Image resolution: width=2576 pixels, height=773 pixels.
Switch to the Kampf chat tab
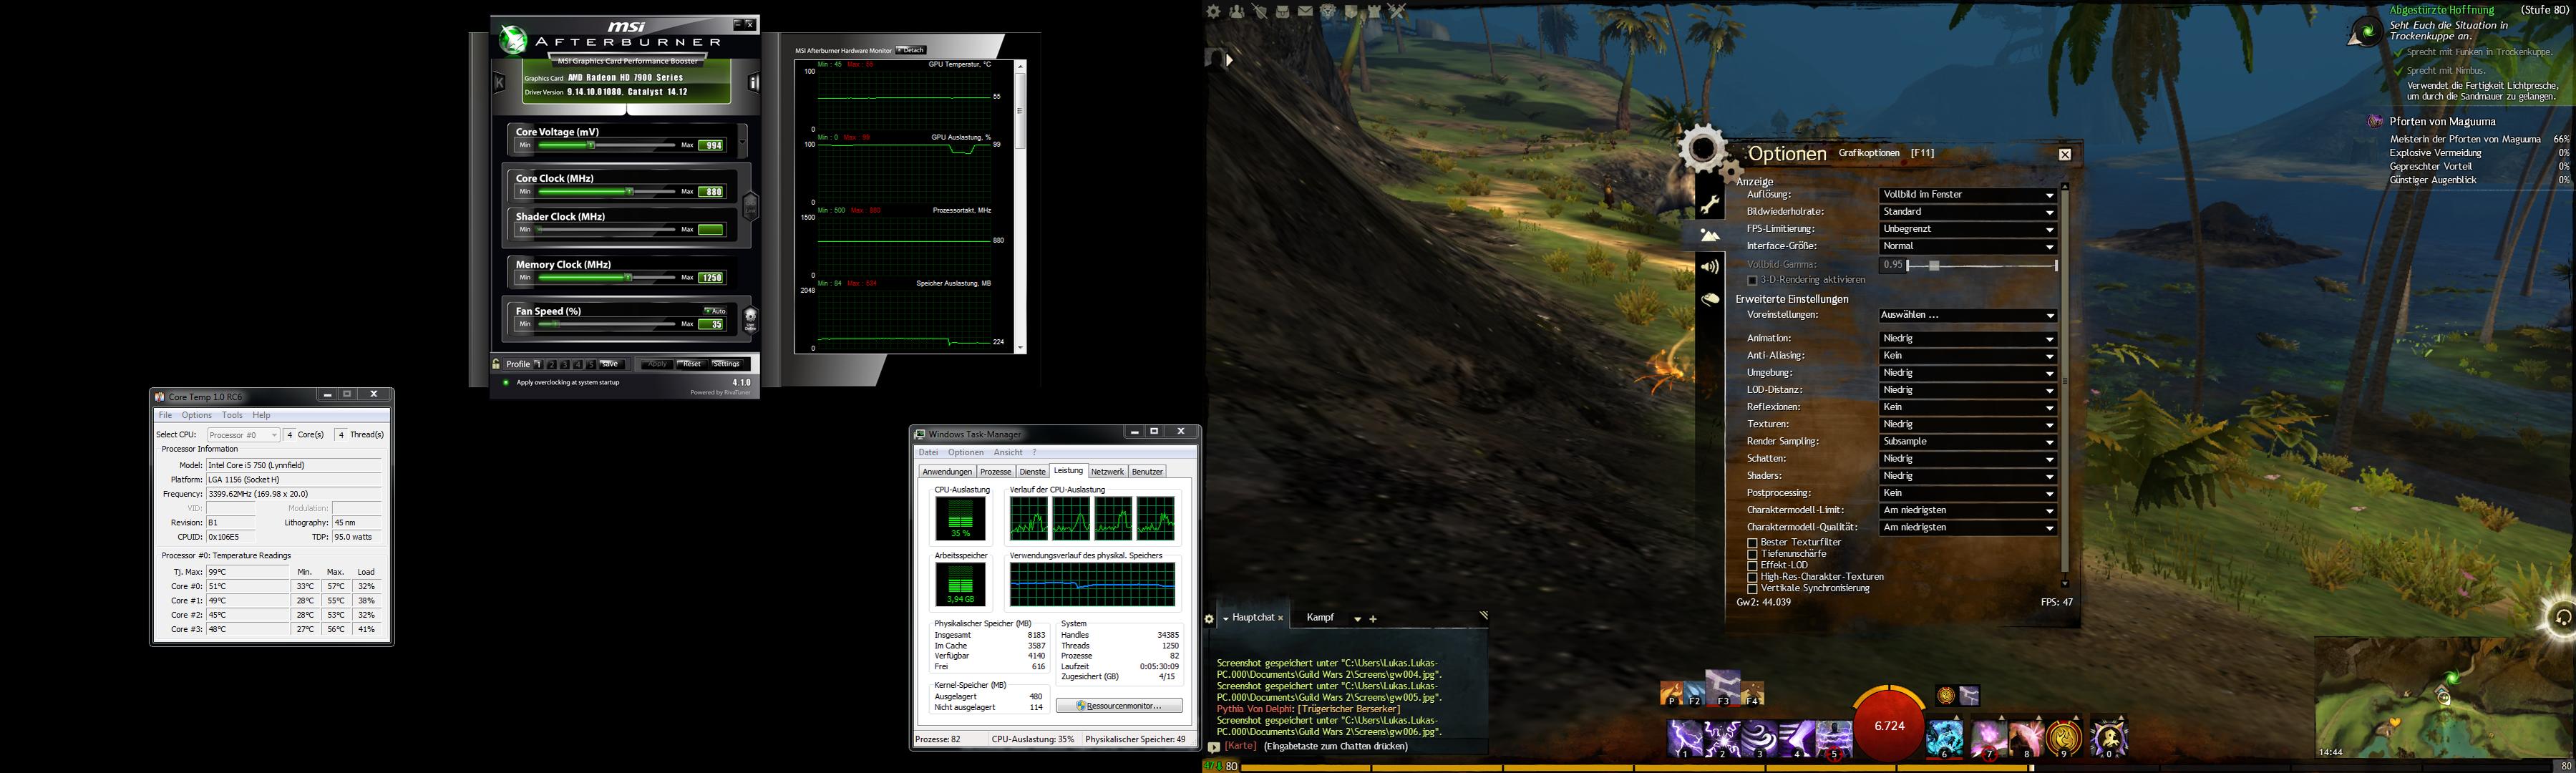coord(1320,618)
